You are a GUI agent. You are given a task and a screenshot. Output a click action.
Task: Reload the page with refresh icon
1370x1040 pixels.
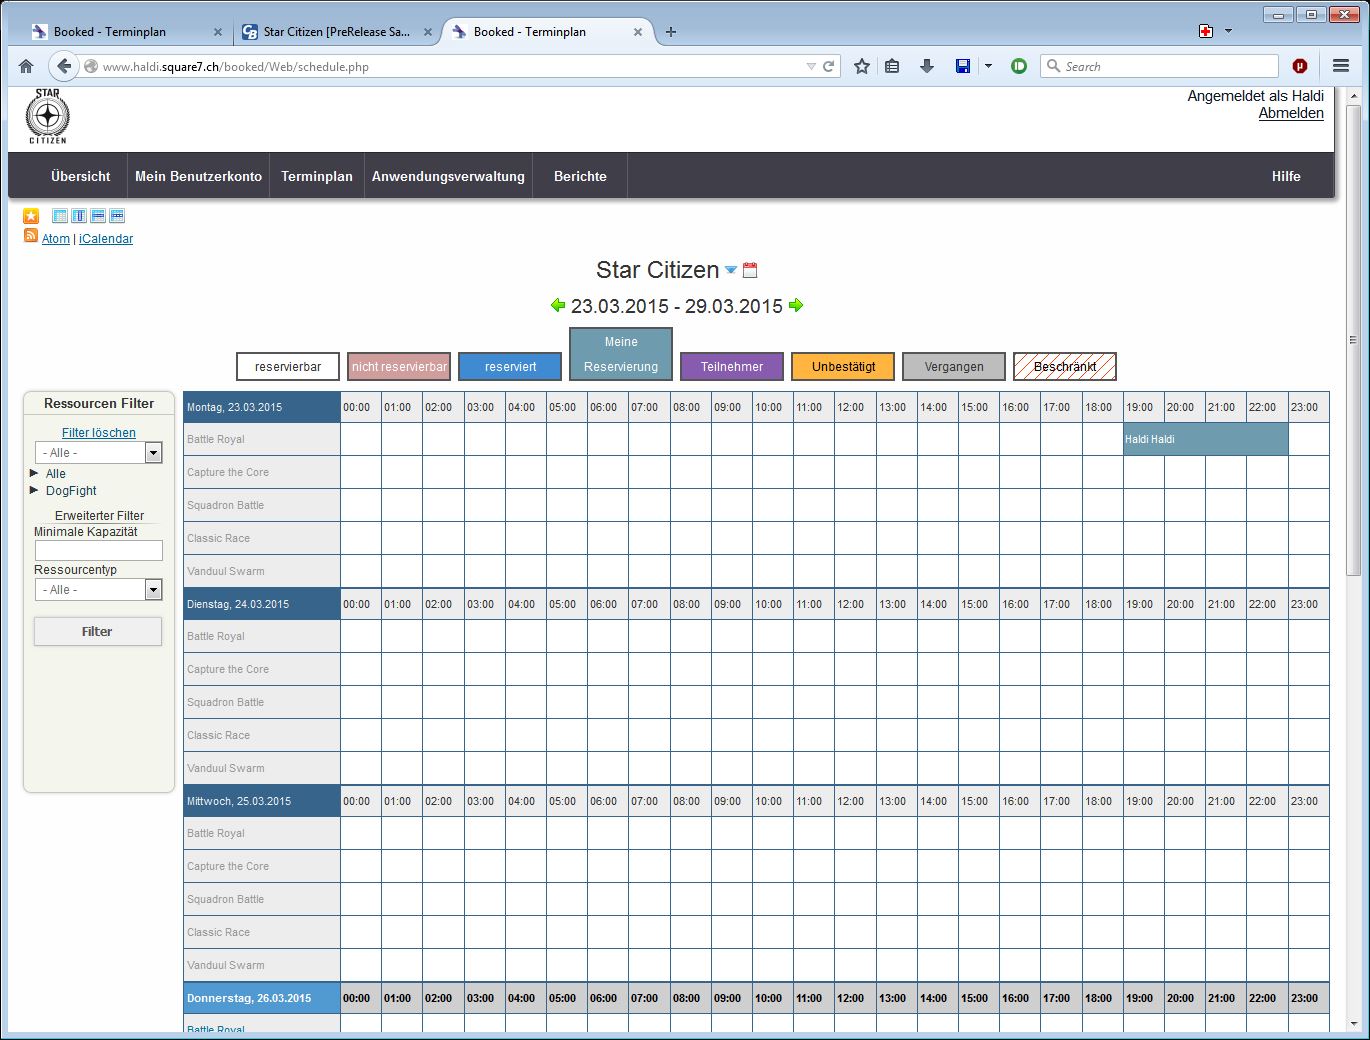[828, 66]
